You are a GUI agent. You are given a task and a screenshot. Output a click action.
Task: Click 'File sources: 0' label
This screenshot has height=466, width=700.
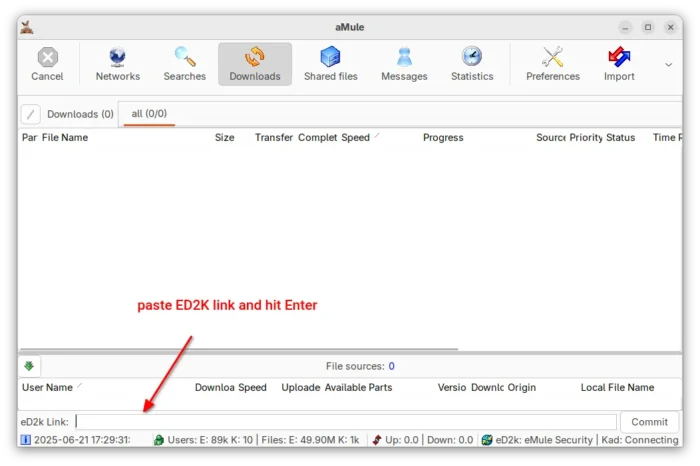360,366
